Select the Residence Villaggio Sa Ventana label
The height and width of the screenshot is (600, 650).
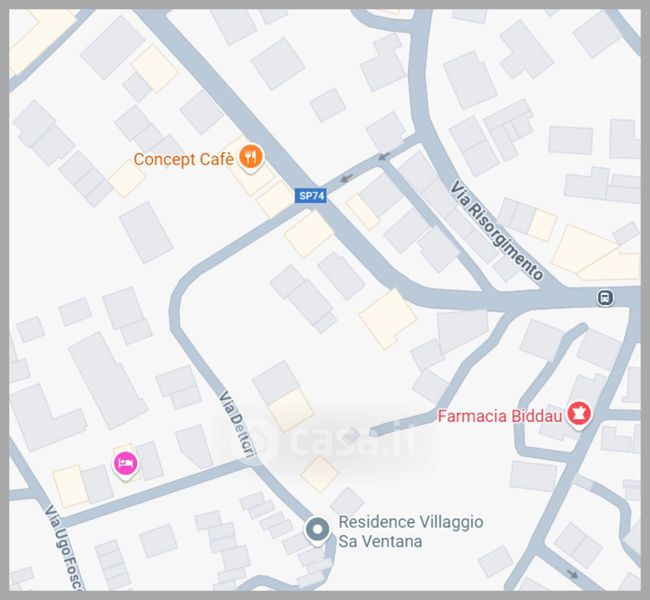(x=410, y=532)
